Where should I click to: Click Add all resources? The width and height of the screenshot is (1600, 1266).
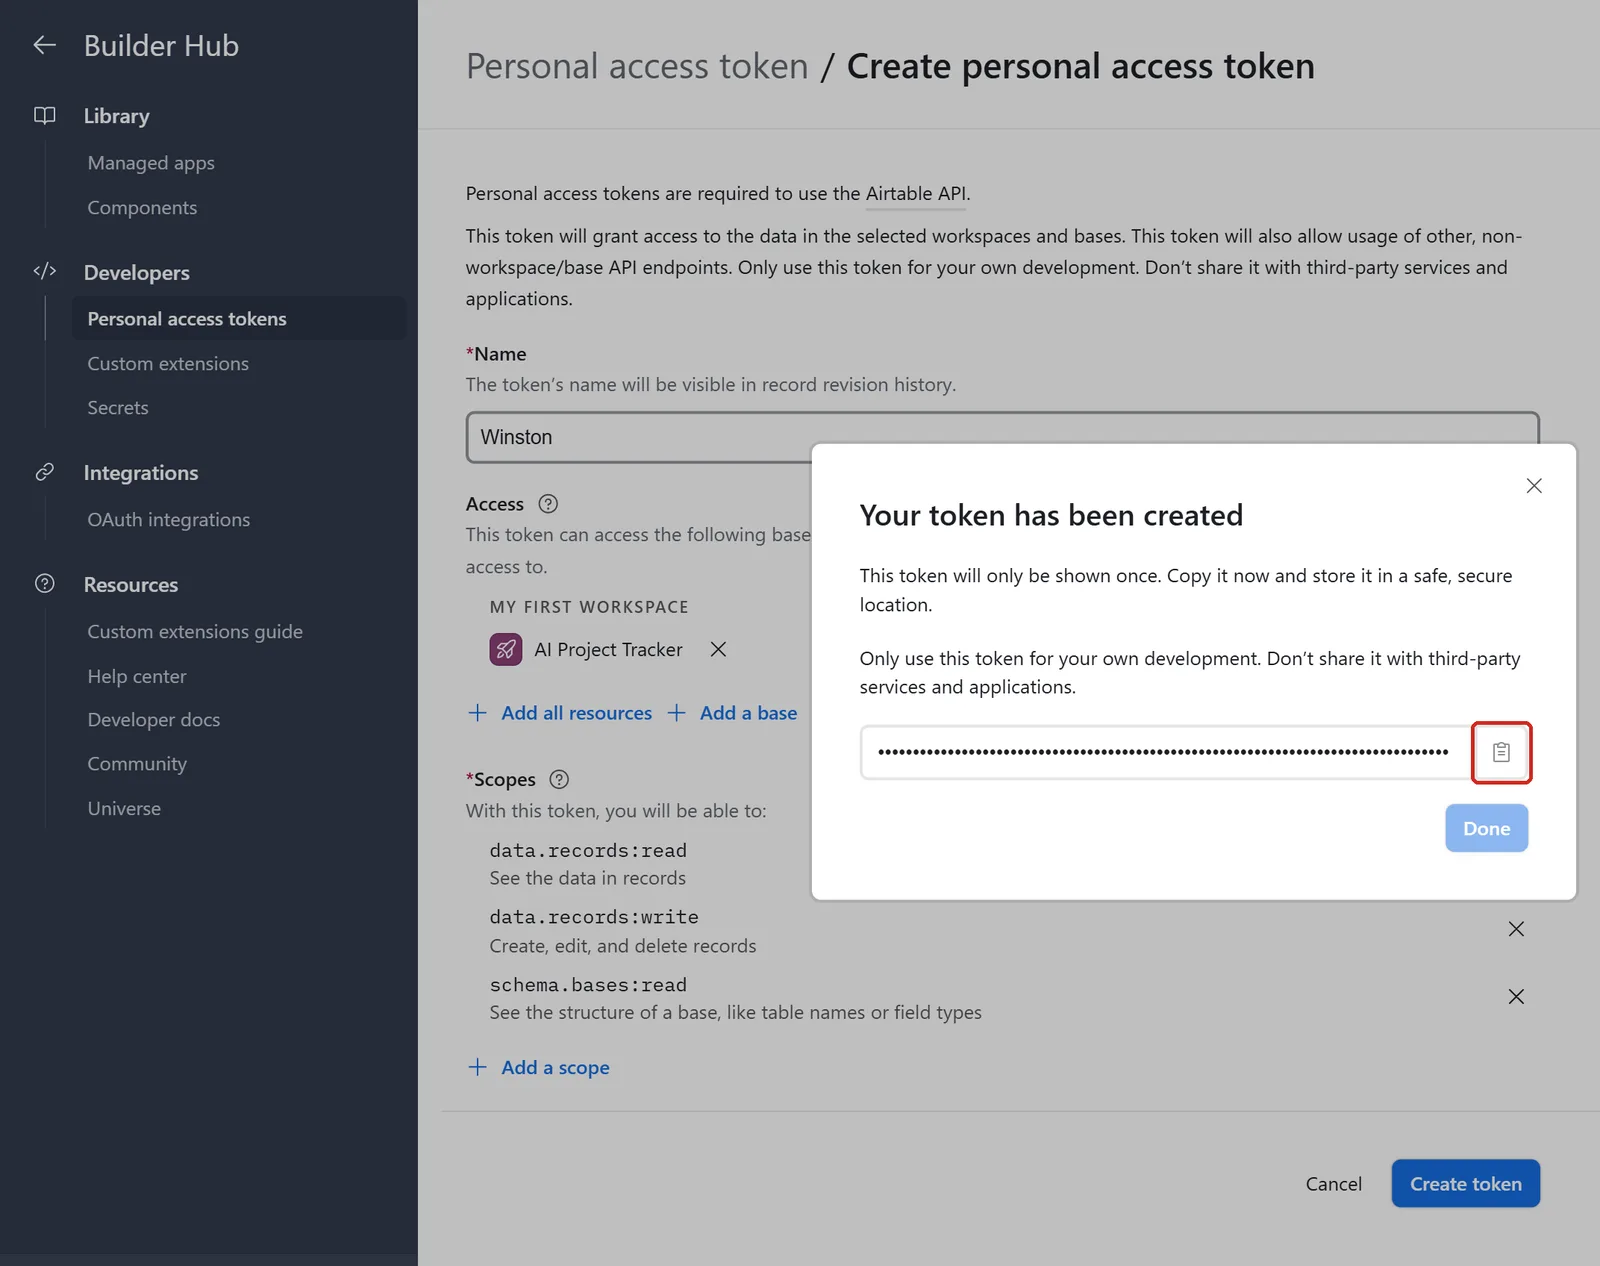(560, 713)
